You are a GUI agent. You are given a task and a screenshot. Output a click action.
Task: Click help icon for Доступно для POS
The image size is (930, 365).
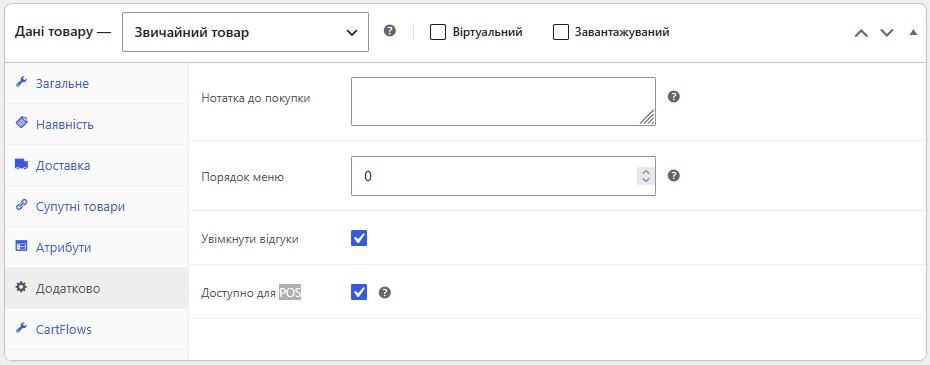point(385,293)
